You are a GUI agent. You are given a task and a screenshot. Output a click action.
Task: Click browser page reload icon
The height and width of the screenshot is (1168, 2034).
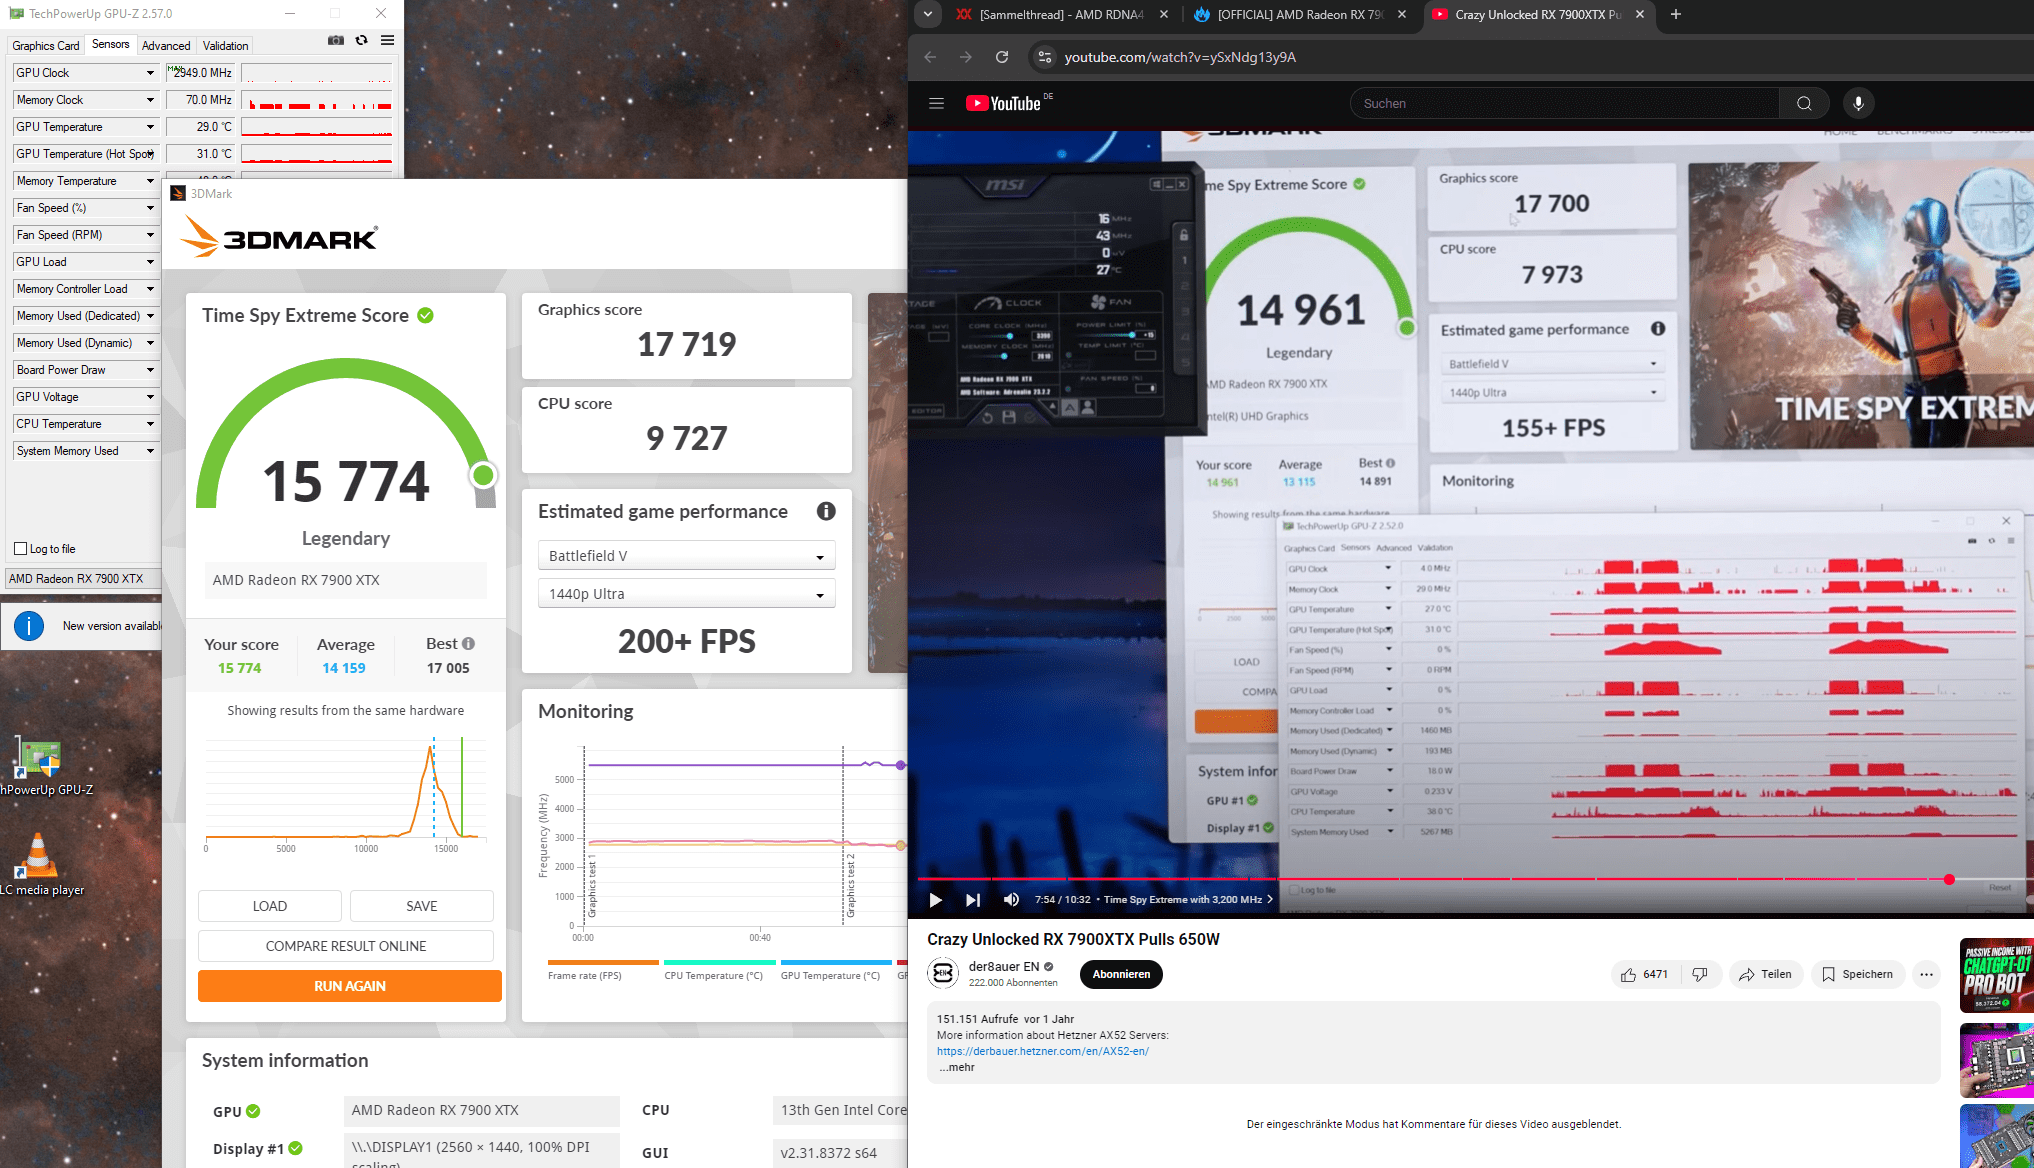1001,57
